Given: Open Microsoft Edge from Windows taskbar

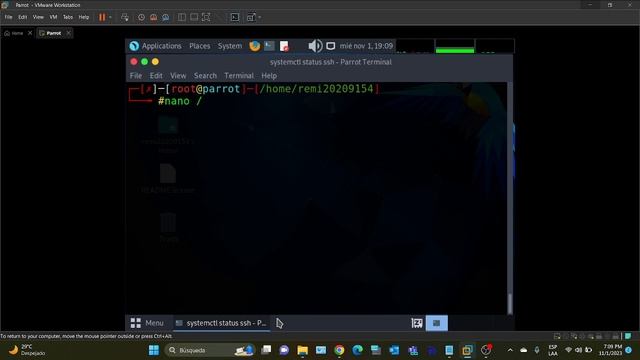Looking at the screenshot, I should 358,350.
